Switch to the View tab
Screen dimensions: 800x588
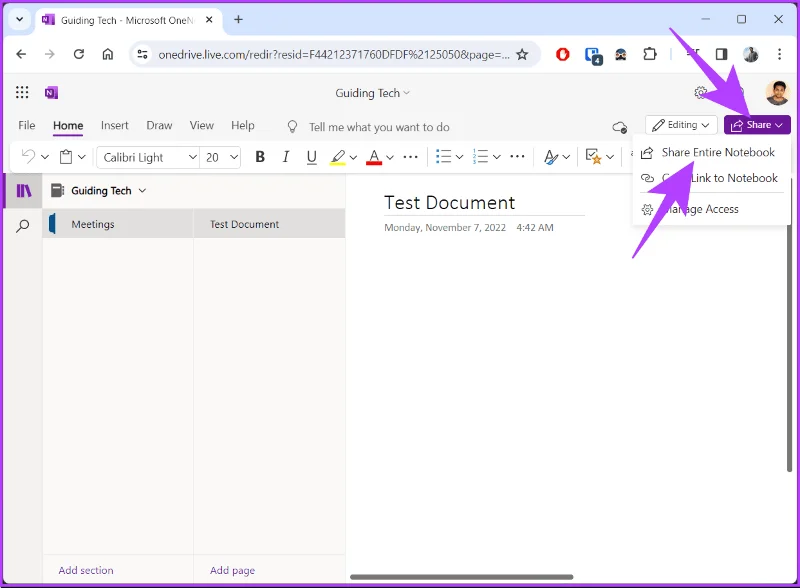(202, 126)
